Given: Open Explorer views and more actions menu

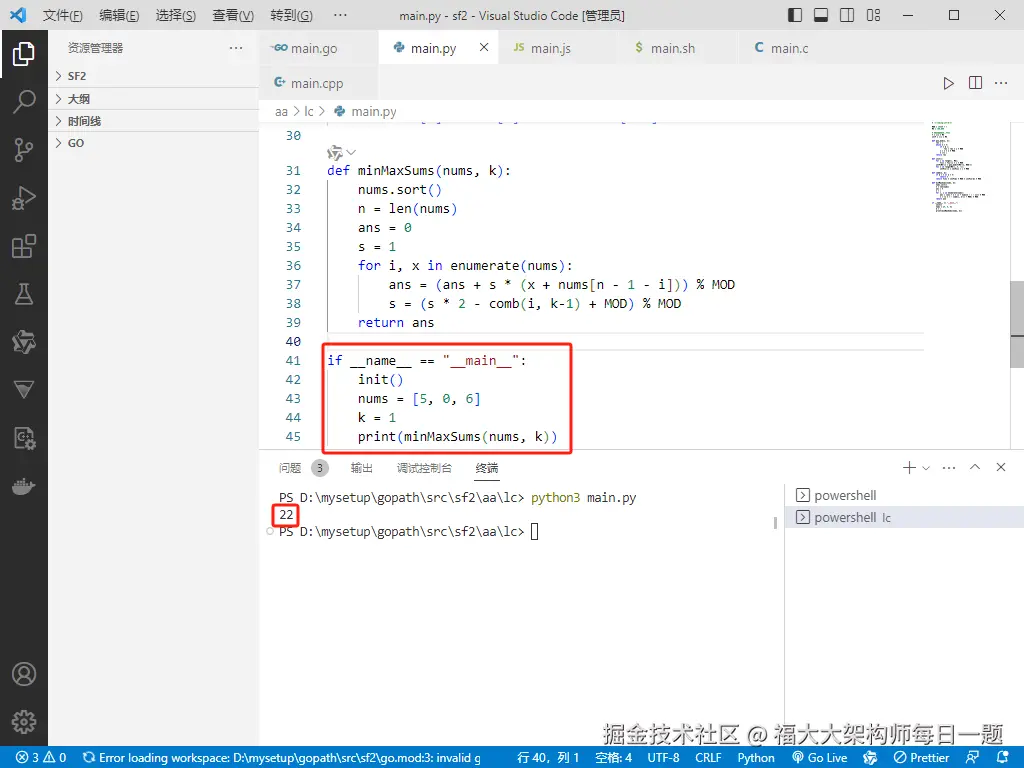Looking at the screenshot, I should (236, 48).
